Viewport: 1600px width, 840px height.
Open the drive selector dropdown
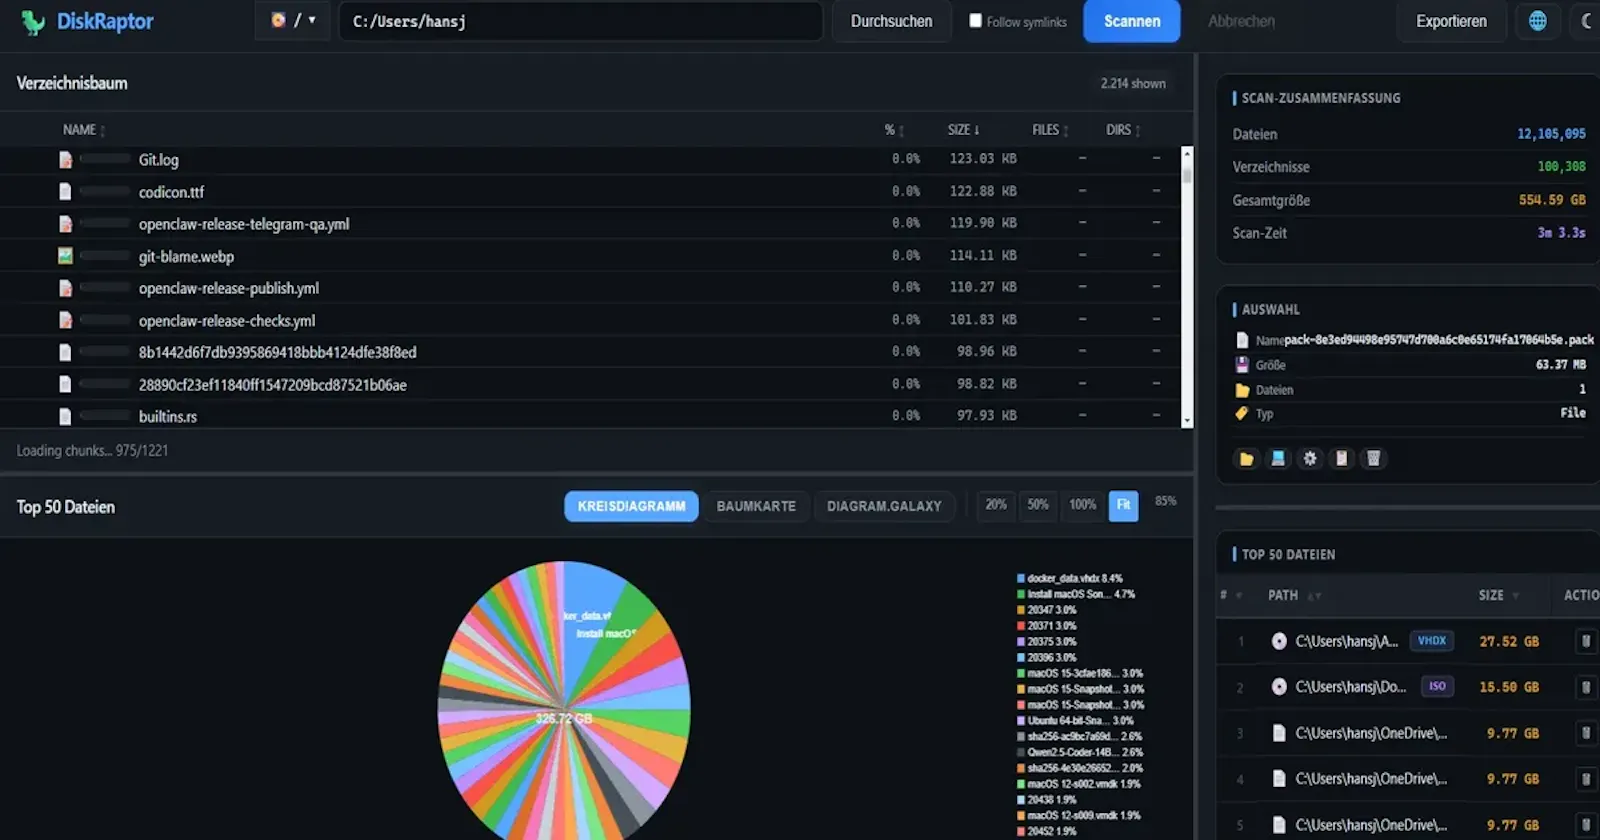pos(293,21)
